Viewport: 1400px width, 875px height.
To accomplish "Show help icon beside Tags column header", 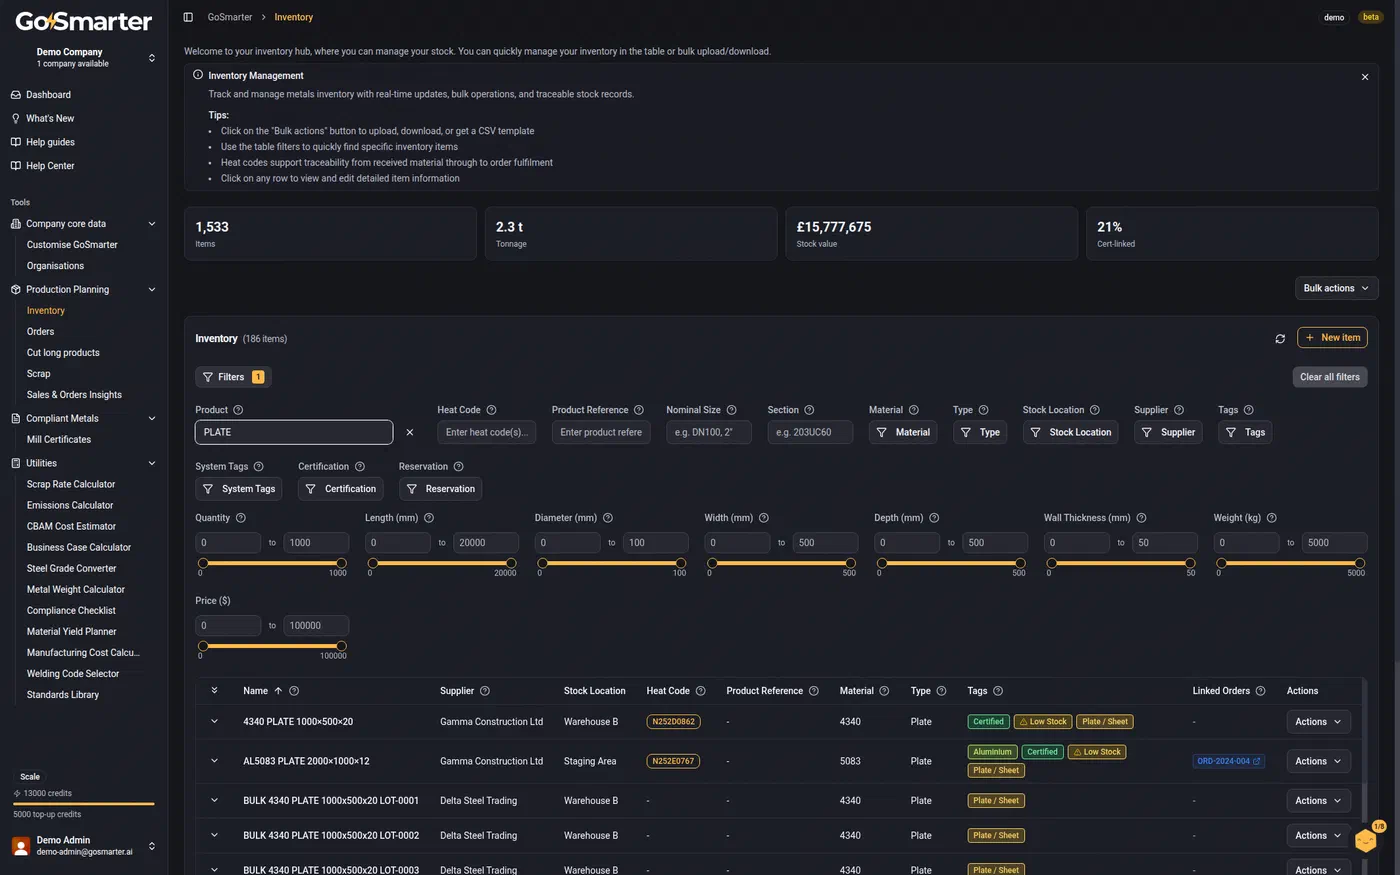I will pyautogui.click(x=998, y=691).
